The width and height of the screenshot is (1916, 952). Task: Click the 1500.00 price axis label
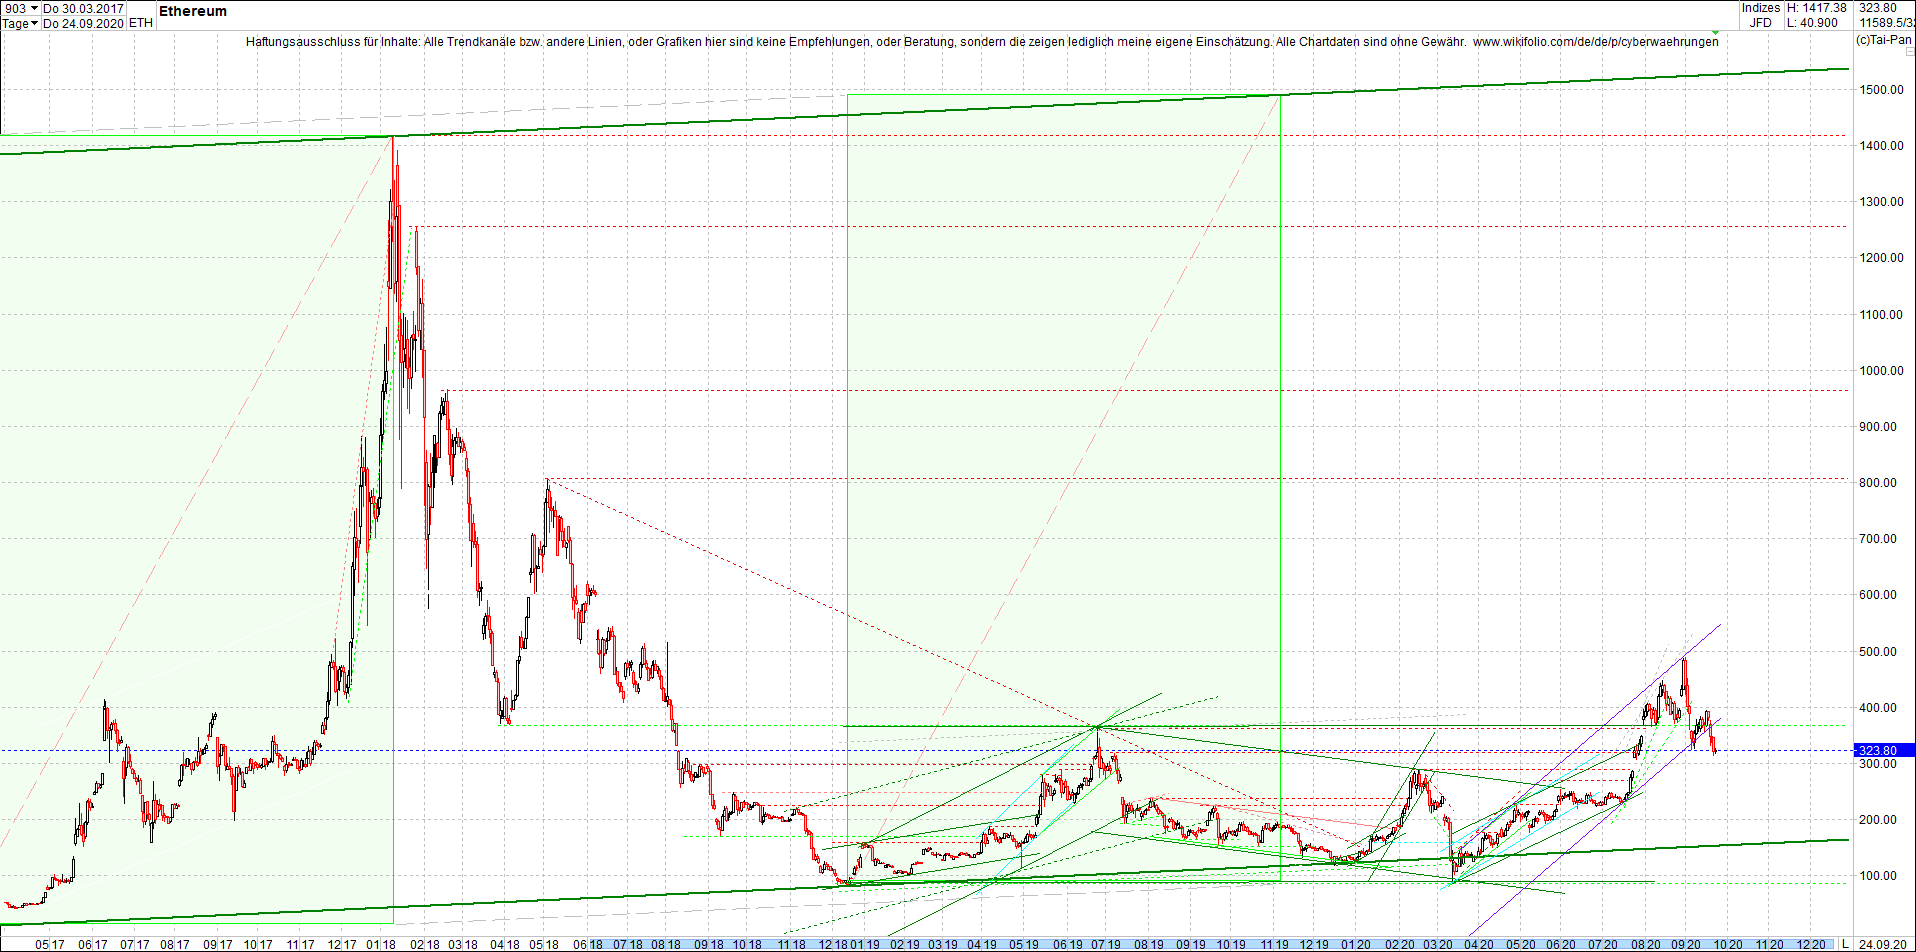pyautogui.click(x=1880, y=89)
